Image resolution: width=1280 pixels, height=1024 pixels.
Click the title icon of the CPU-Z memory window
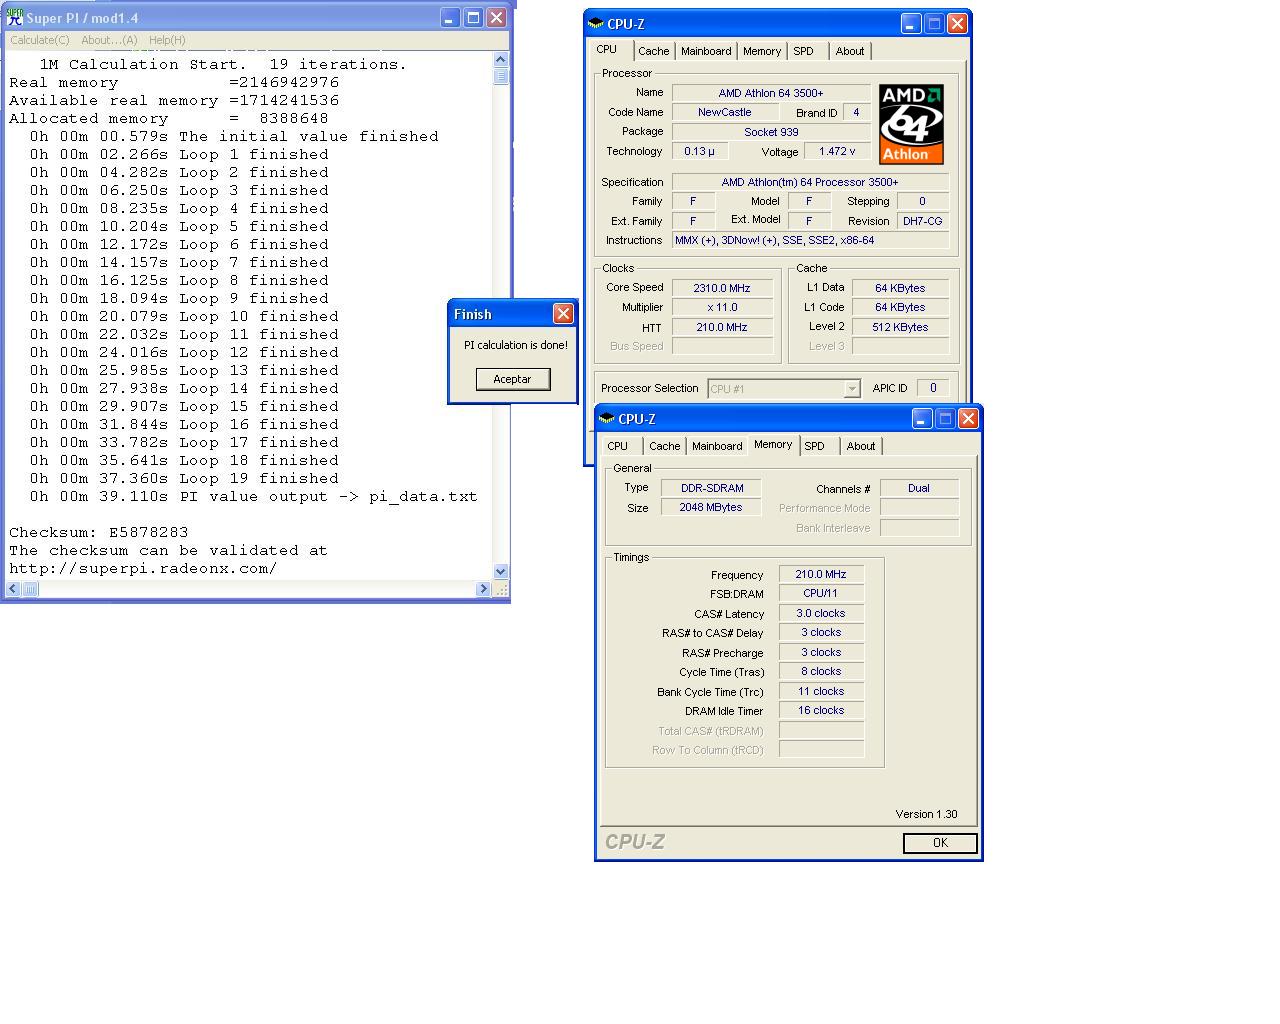click(607, 419)
